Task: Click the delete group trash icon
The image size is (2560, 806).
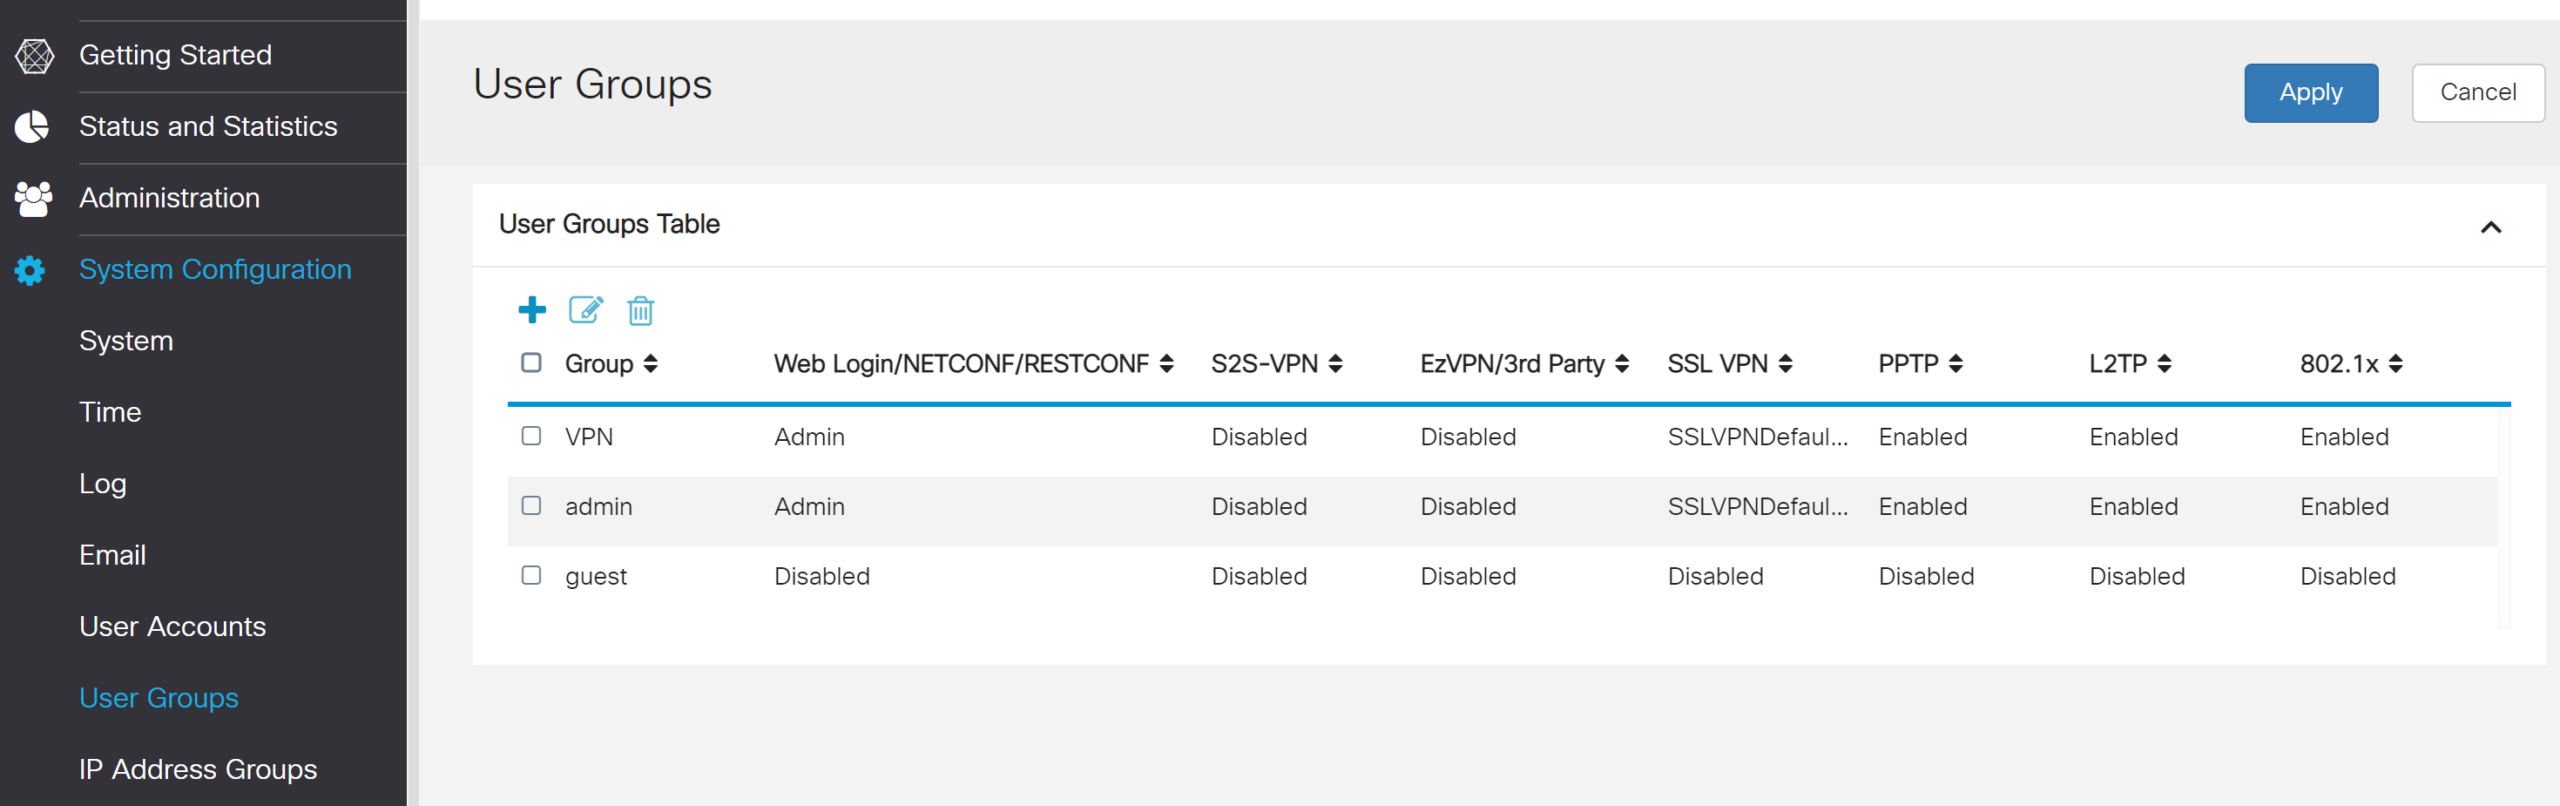Action: (640, 311)
